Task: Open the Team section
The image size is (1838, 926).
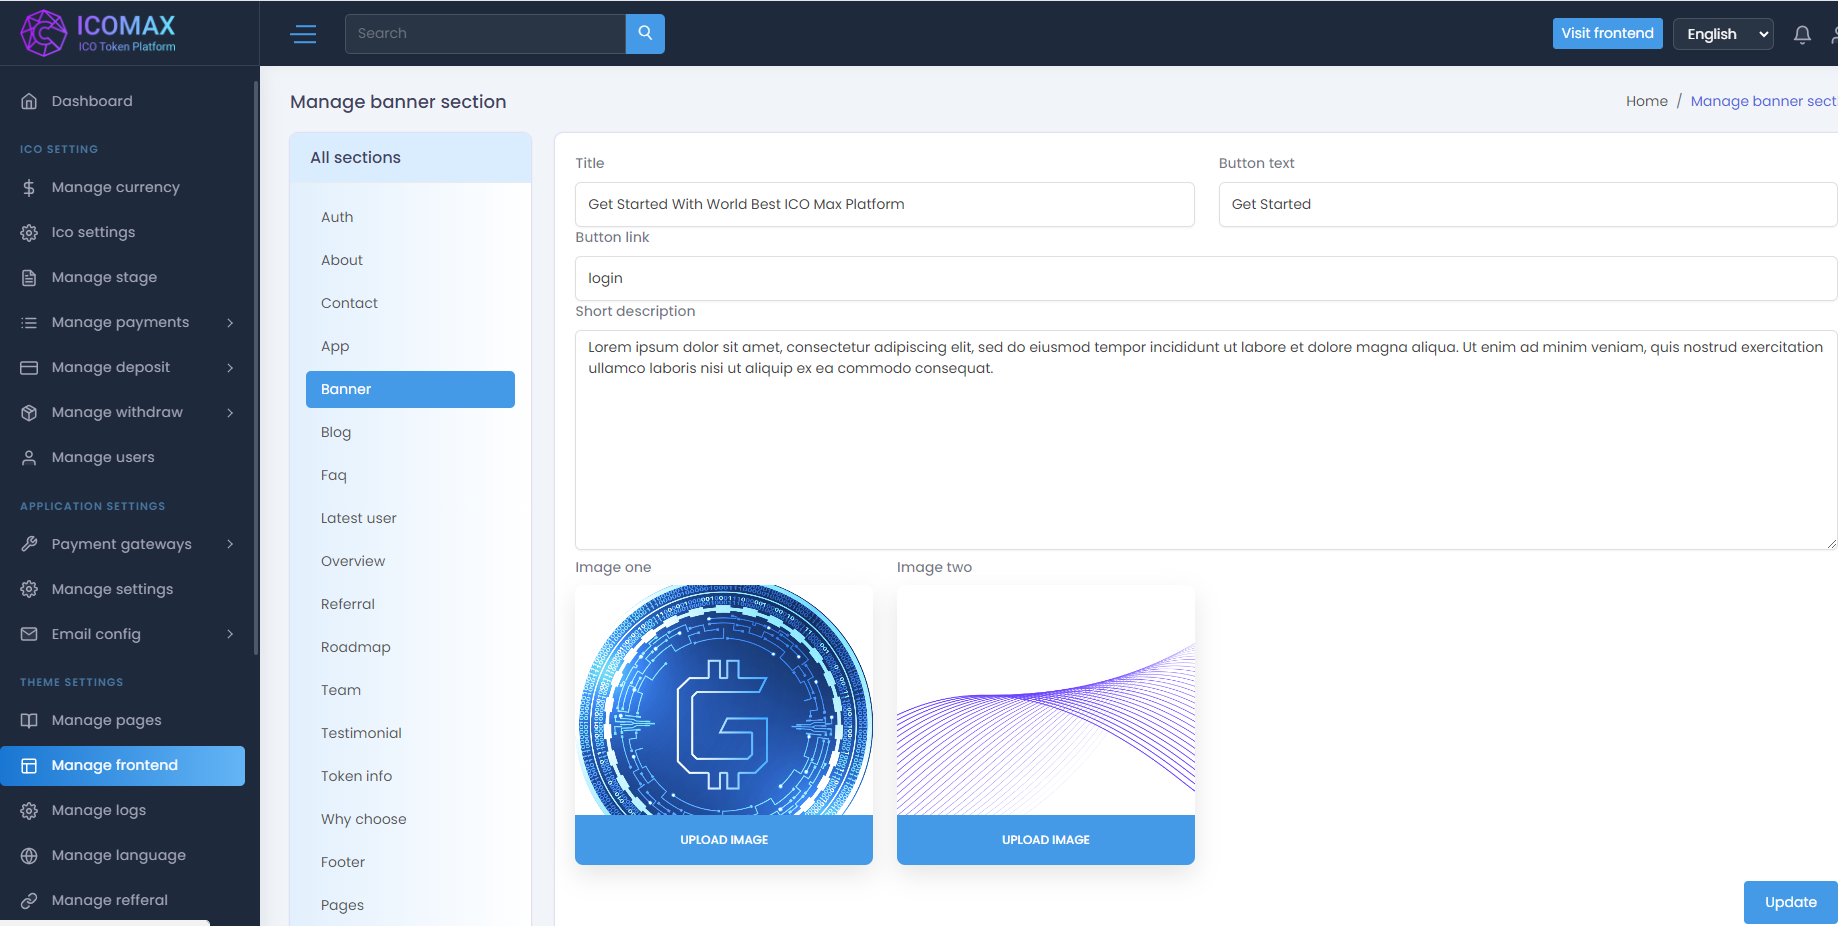Action: click(x=410, y=690)
